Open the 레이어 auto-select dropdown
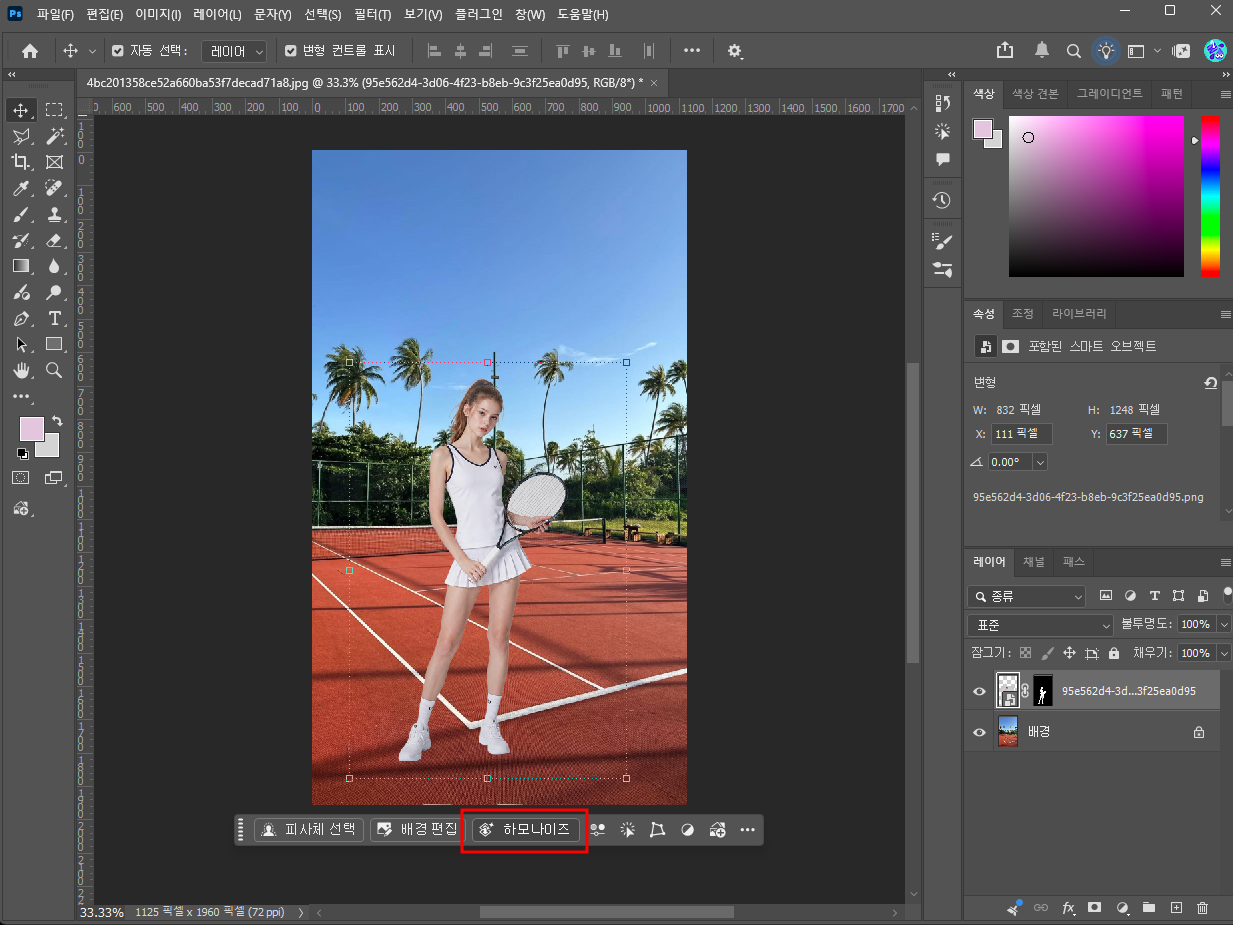The width and height of the screenshot is (1233, 925). [235, 51]
